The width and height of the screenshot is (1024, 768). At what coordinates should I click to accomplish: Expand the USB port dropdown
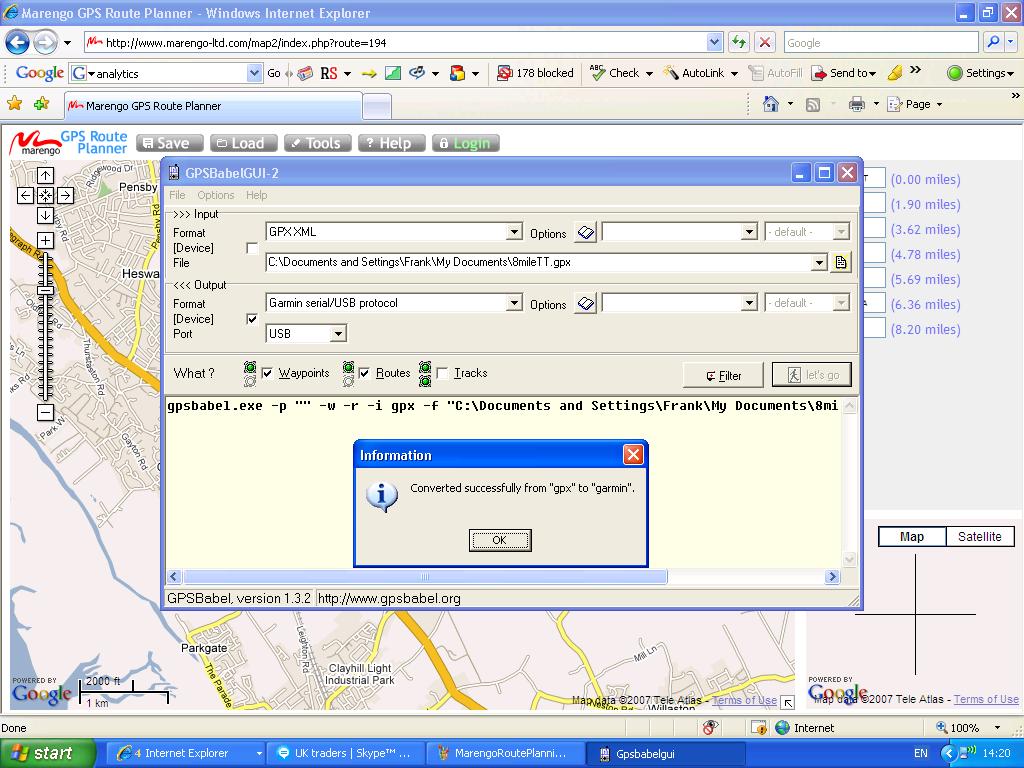tap(338, 334)
